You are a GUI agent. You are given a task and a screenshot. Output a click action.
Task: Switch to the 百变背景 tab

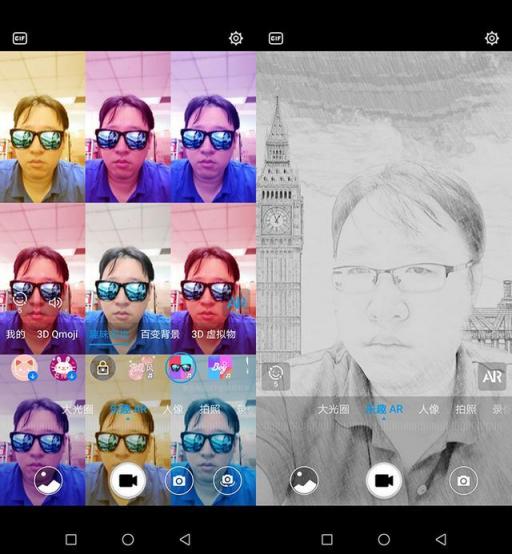click(160, 334)
